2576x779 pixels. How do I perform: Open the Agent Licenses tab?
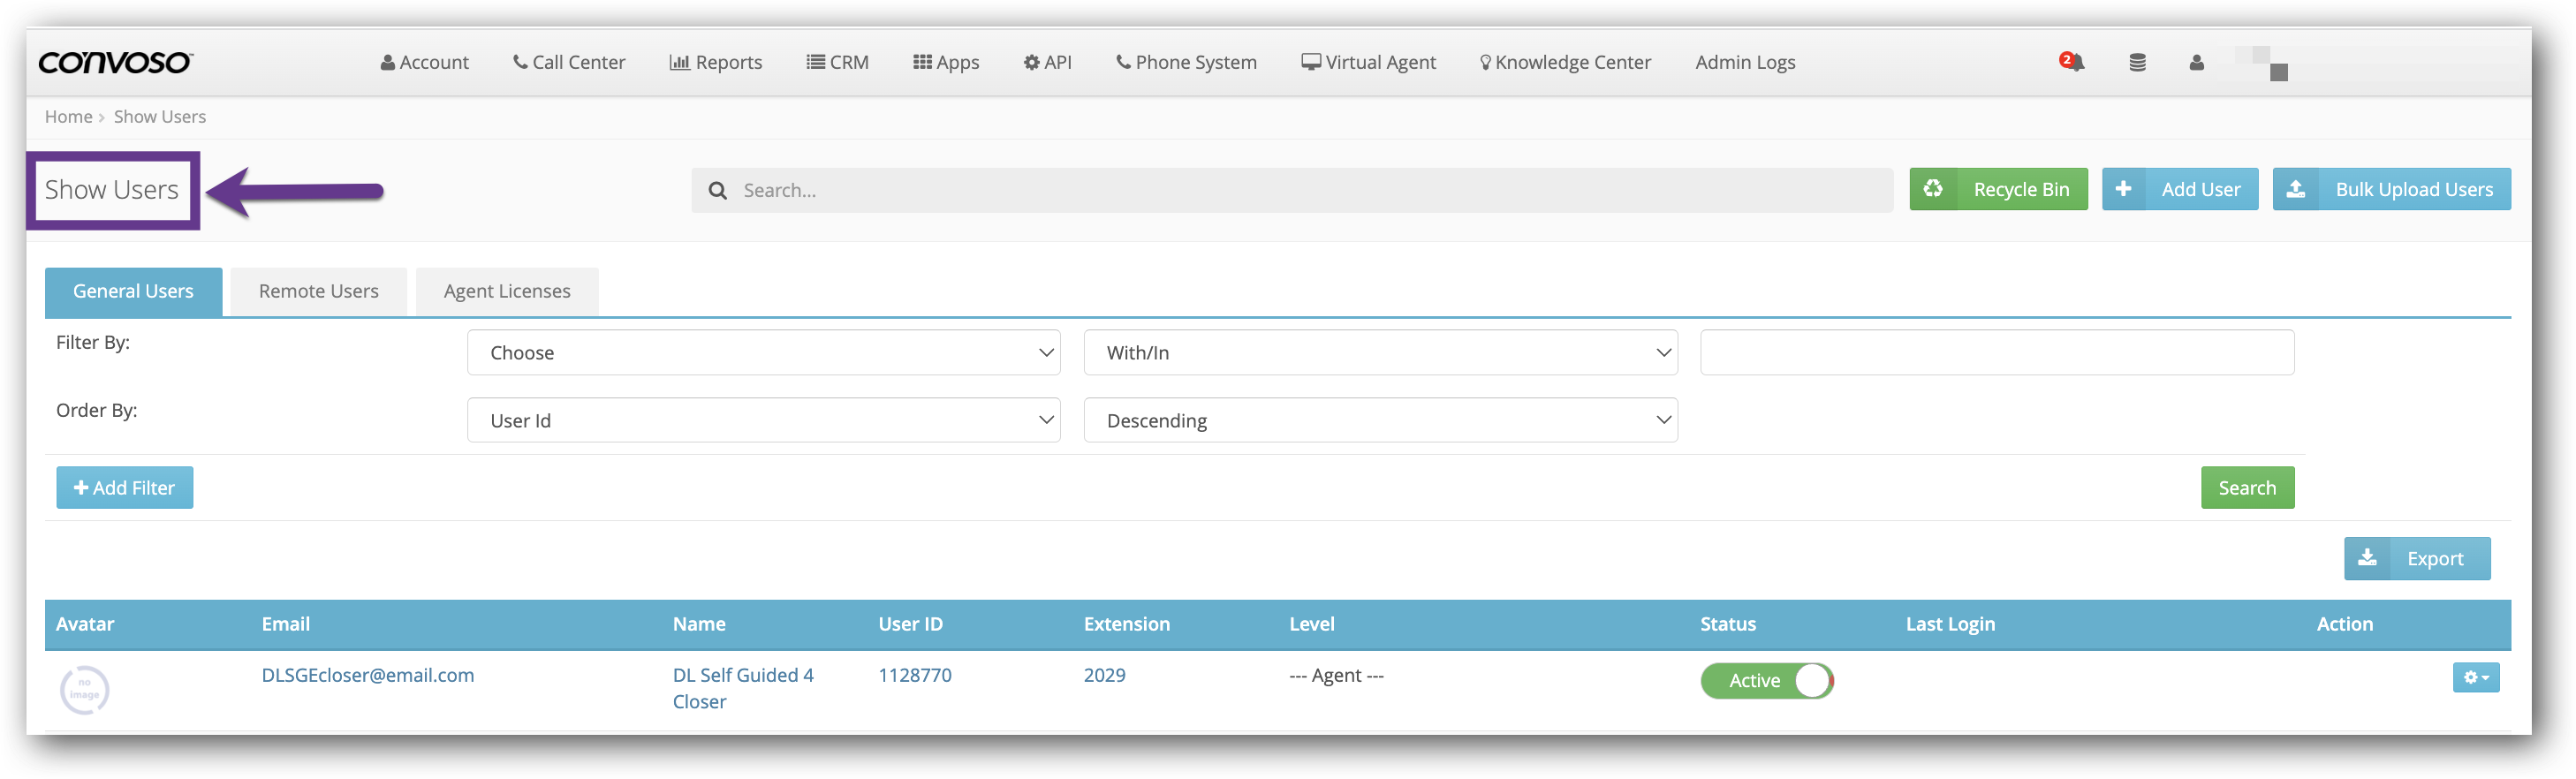507,291
